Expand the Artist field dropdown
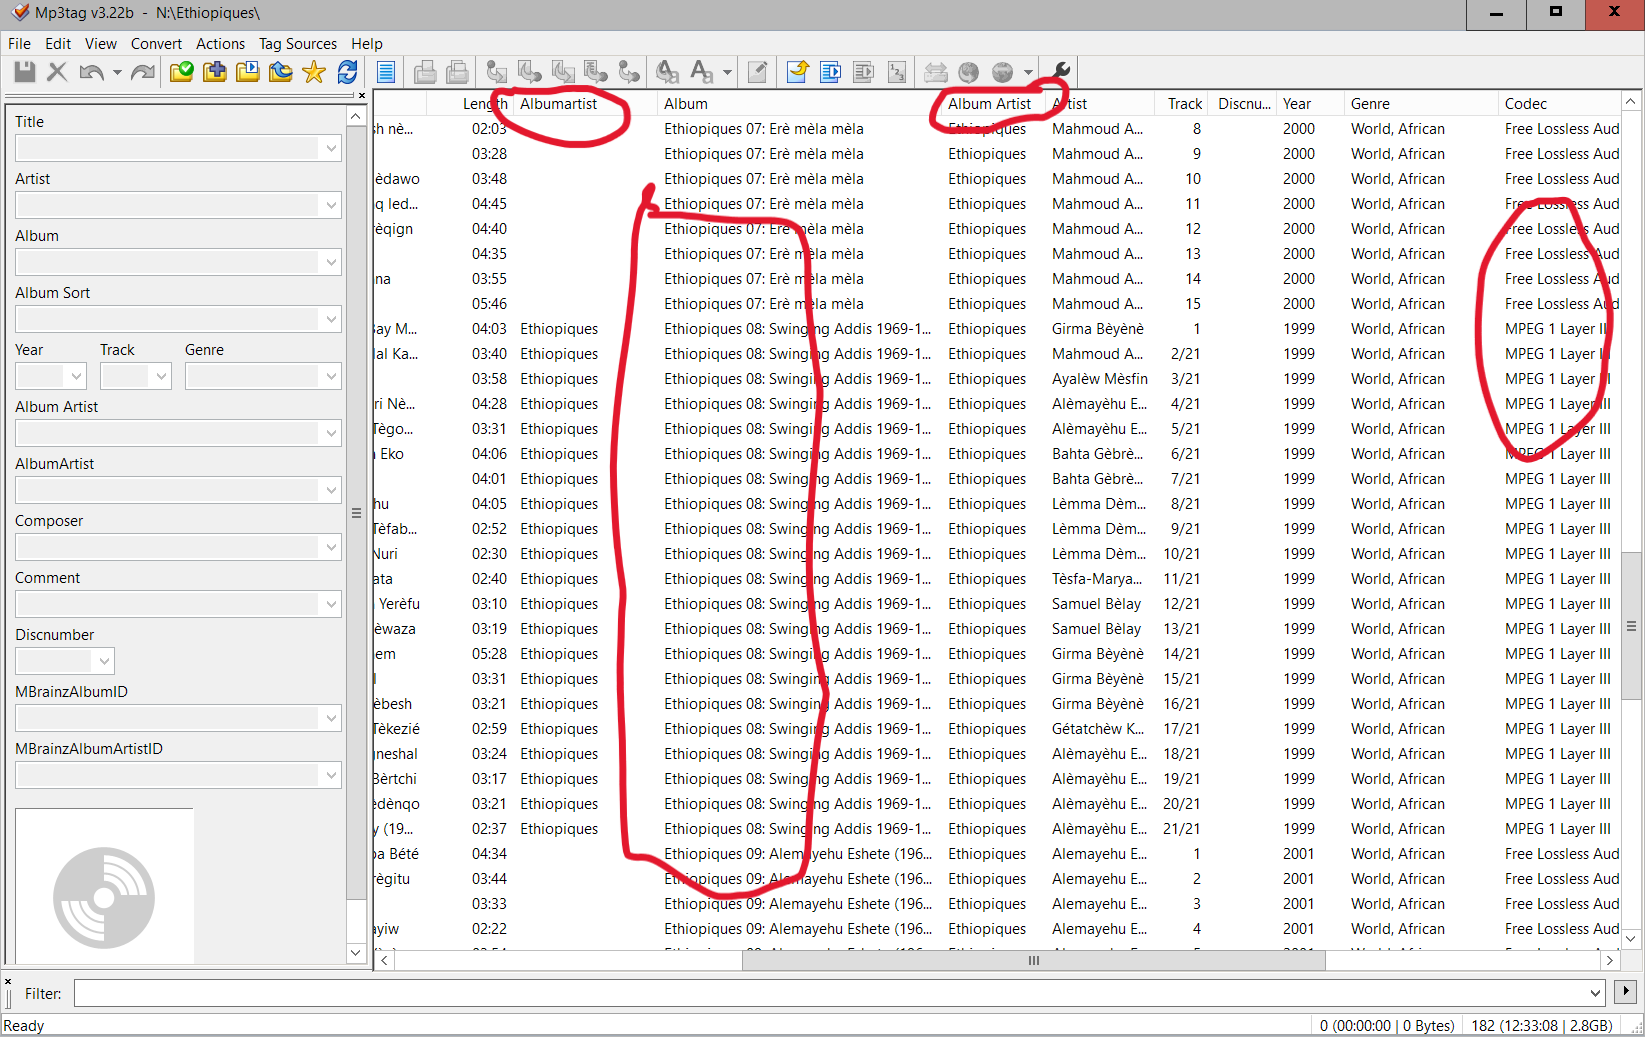This screenshot has height=1037, width=1645. point(331,205)
